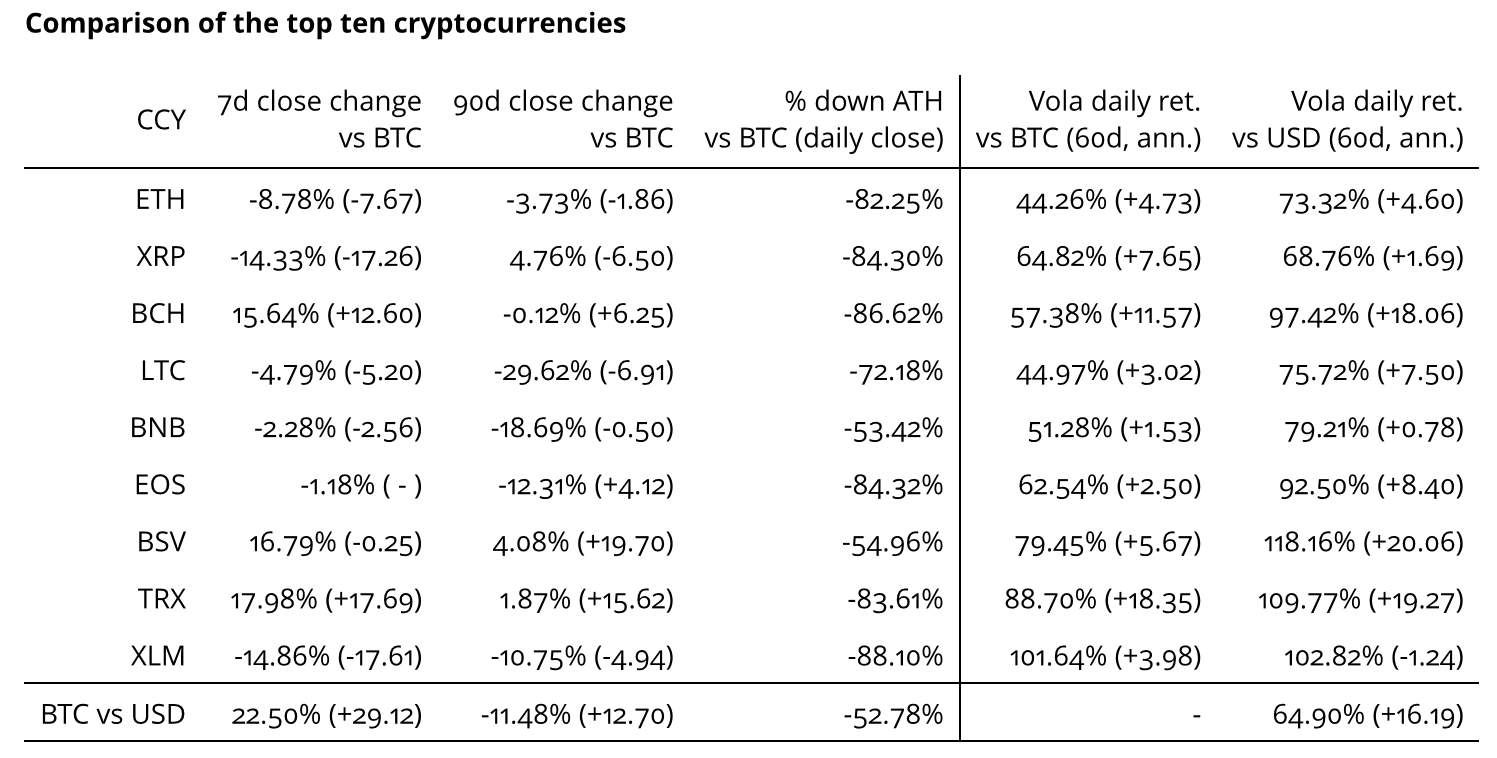Click the 7d close change header
This screenshot has height=758, width=1497.
coord(319,120)
